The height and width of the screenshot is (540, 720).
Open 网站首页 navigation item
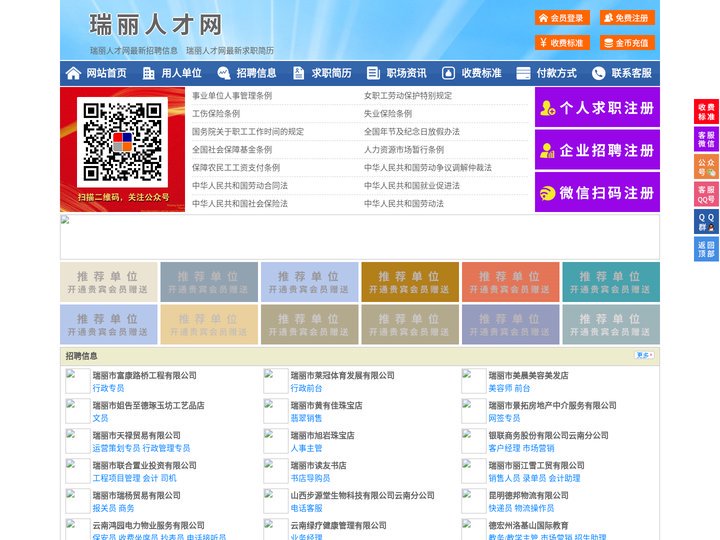click(106, 73)
